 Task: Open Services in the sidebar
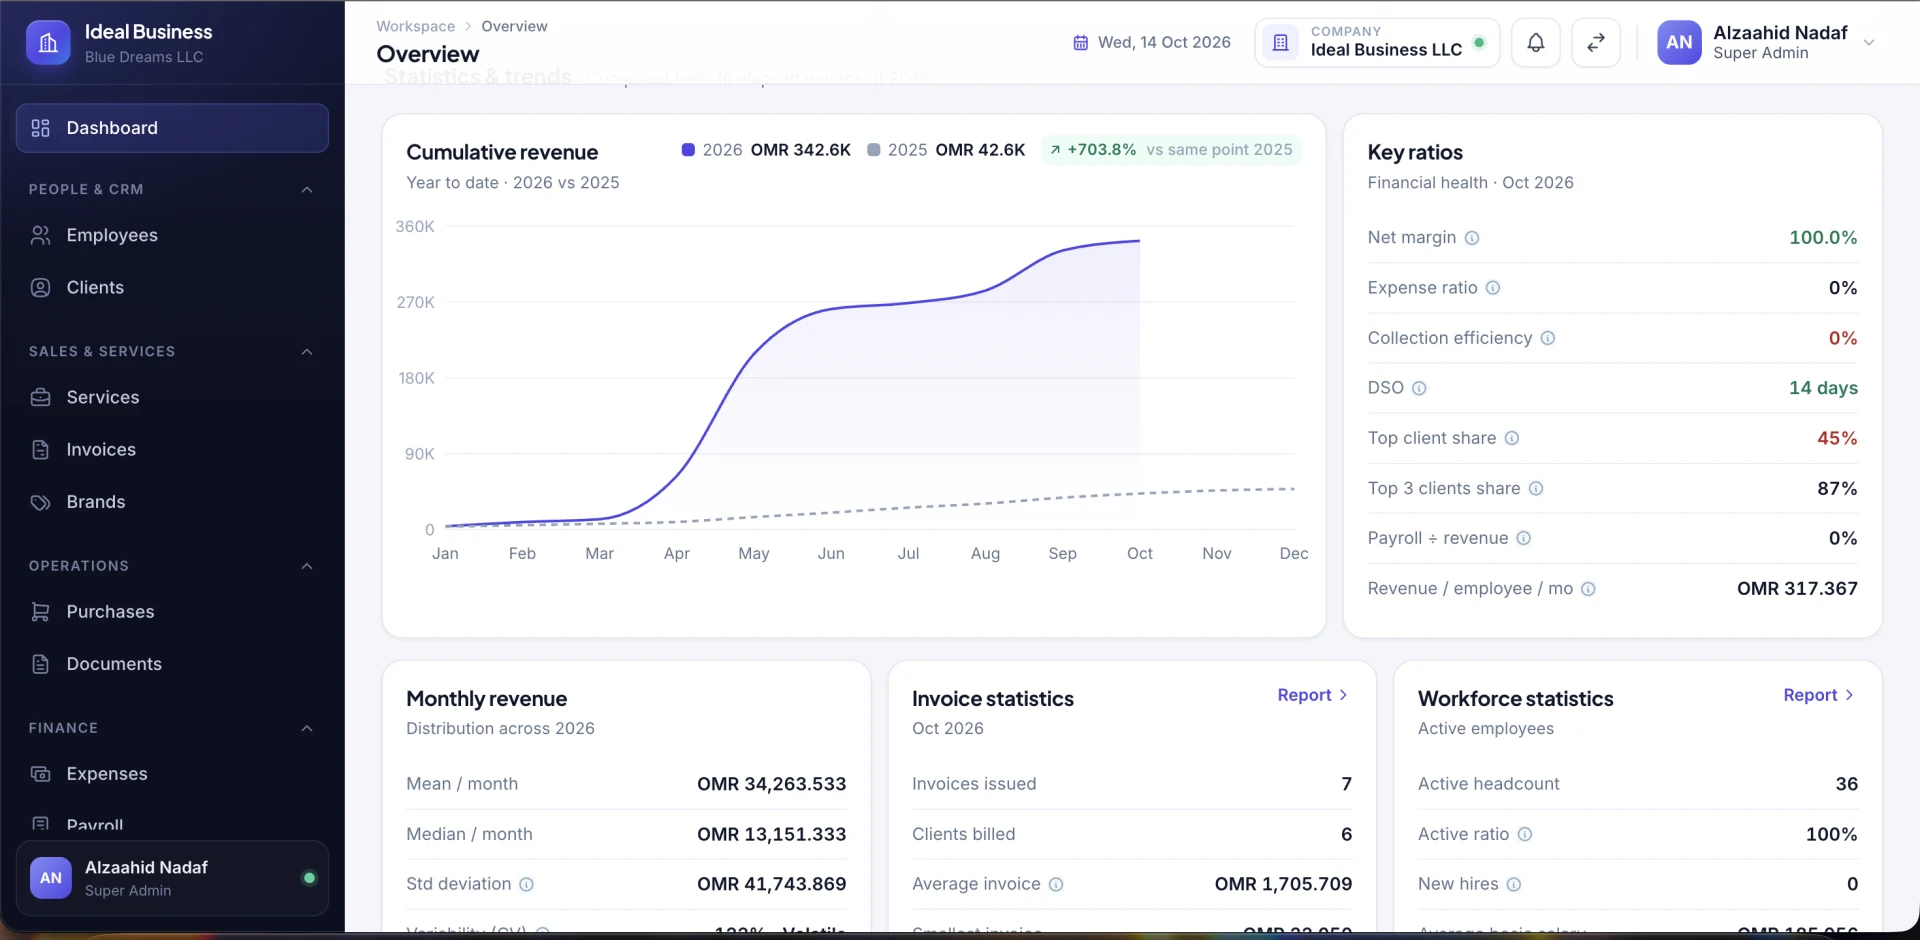pos(172,398)
